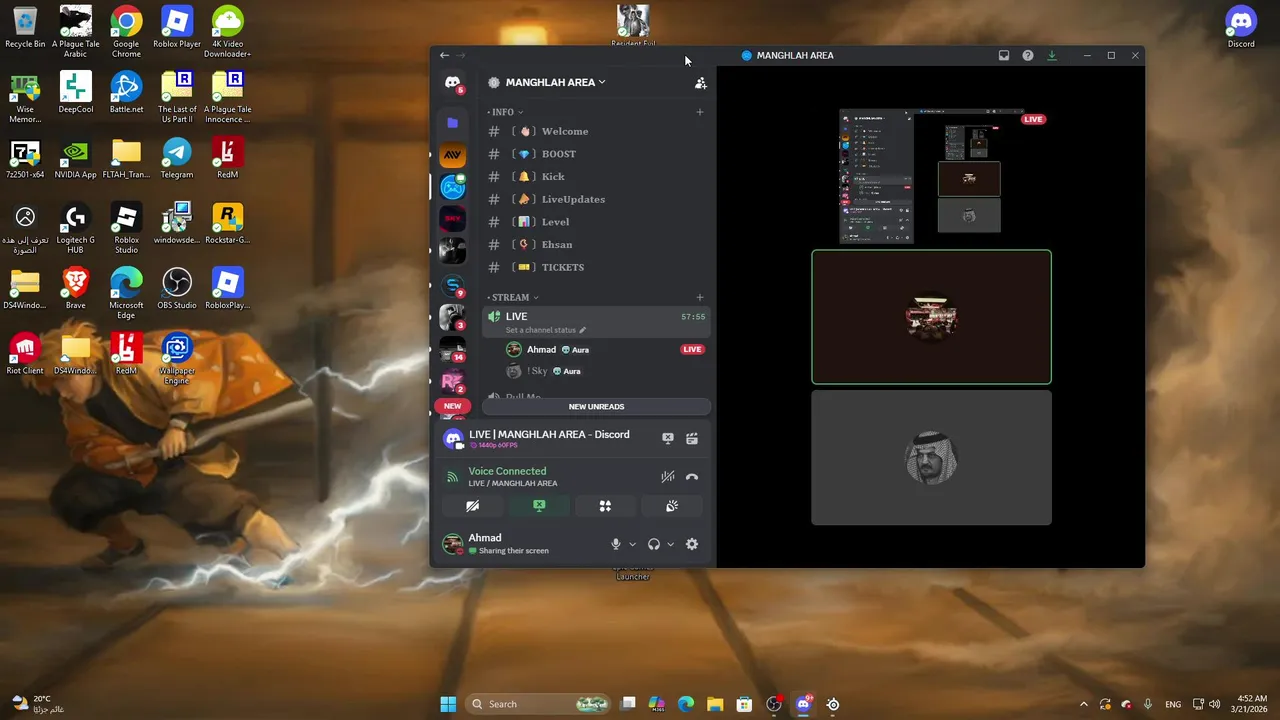The image size is (1280, 720).
Task: Expand the MANGHLAH AREA server menu
Action: 555,82
